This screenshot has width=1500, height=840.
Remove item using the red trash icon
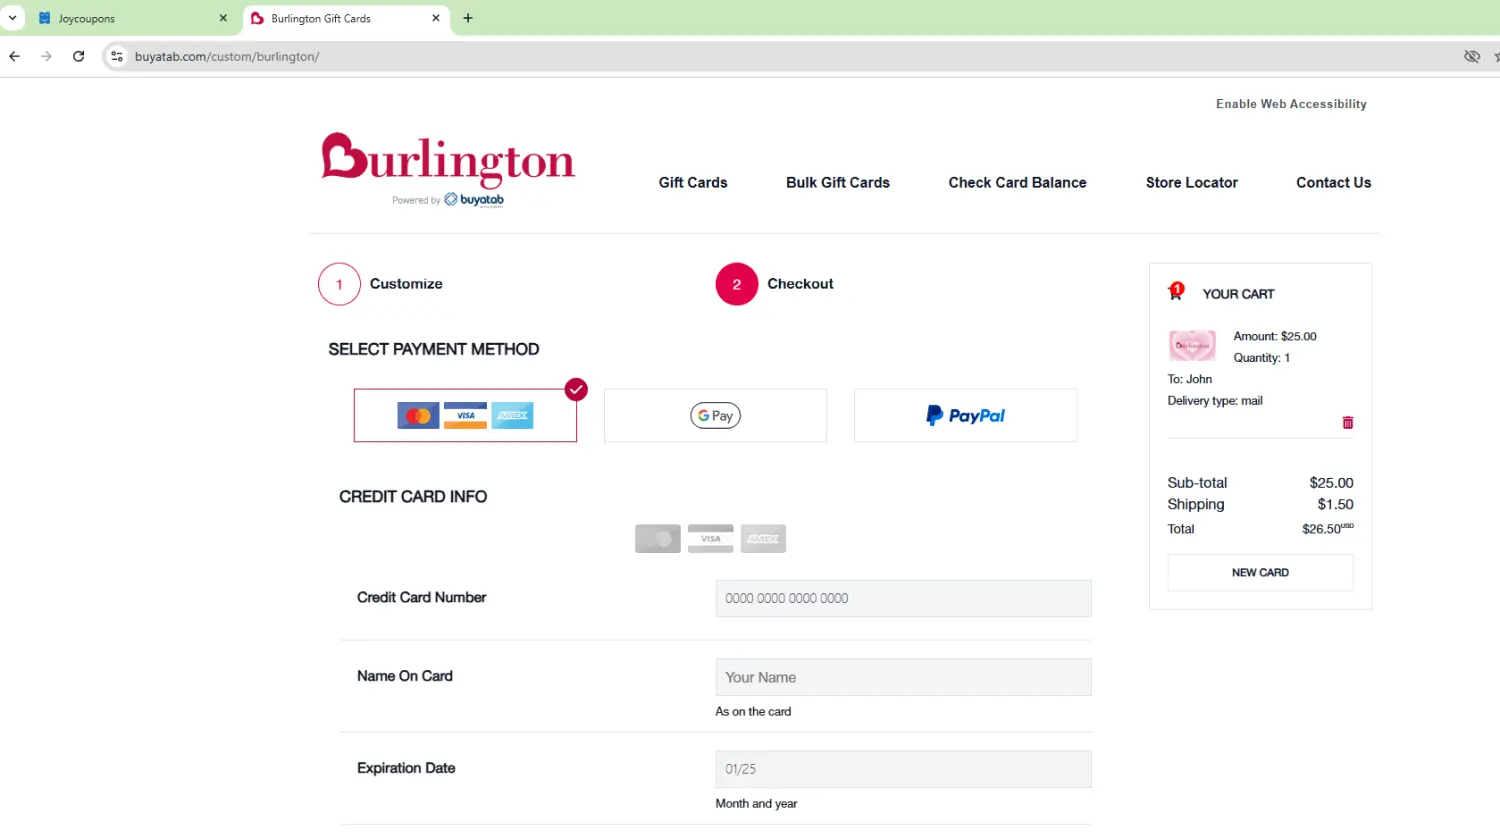pos(1348,423)
